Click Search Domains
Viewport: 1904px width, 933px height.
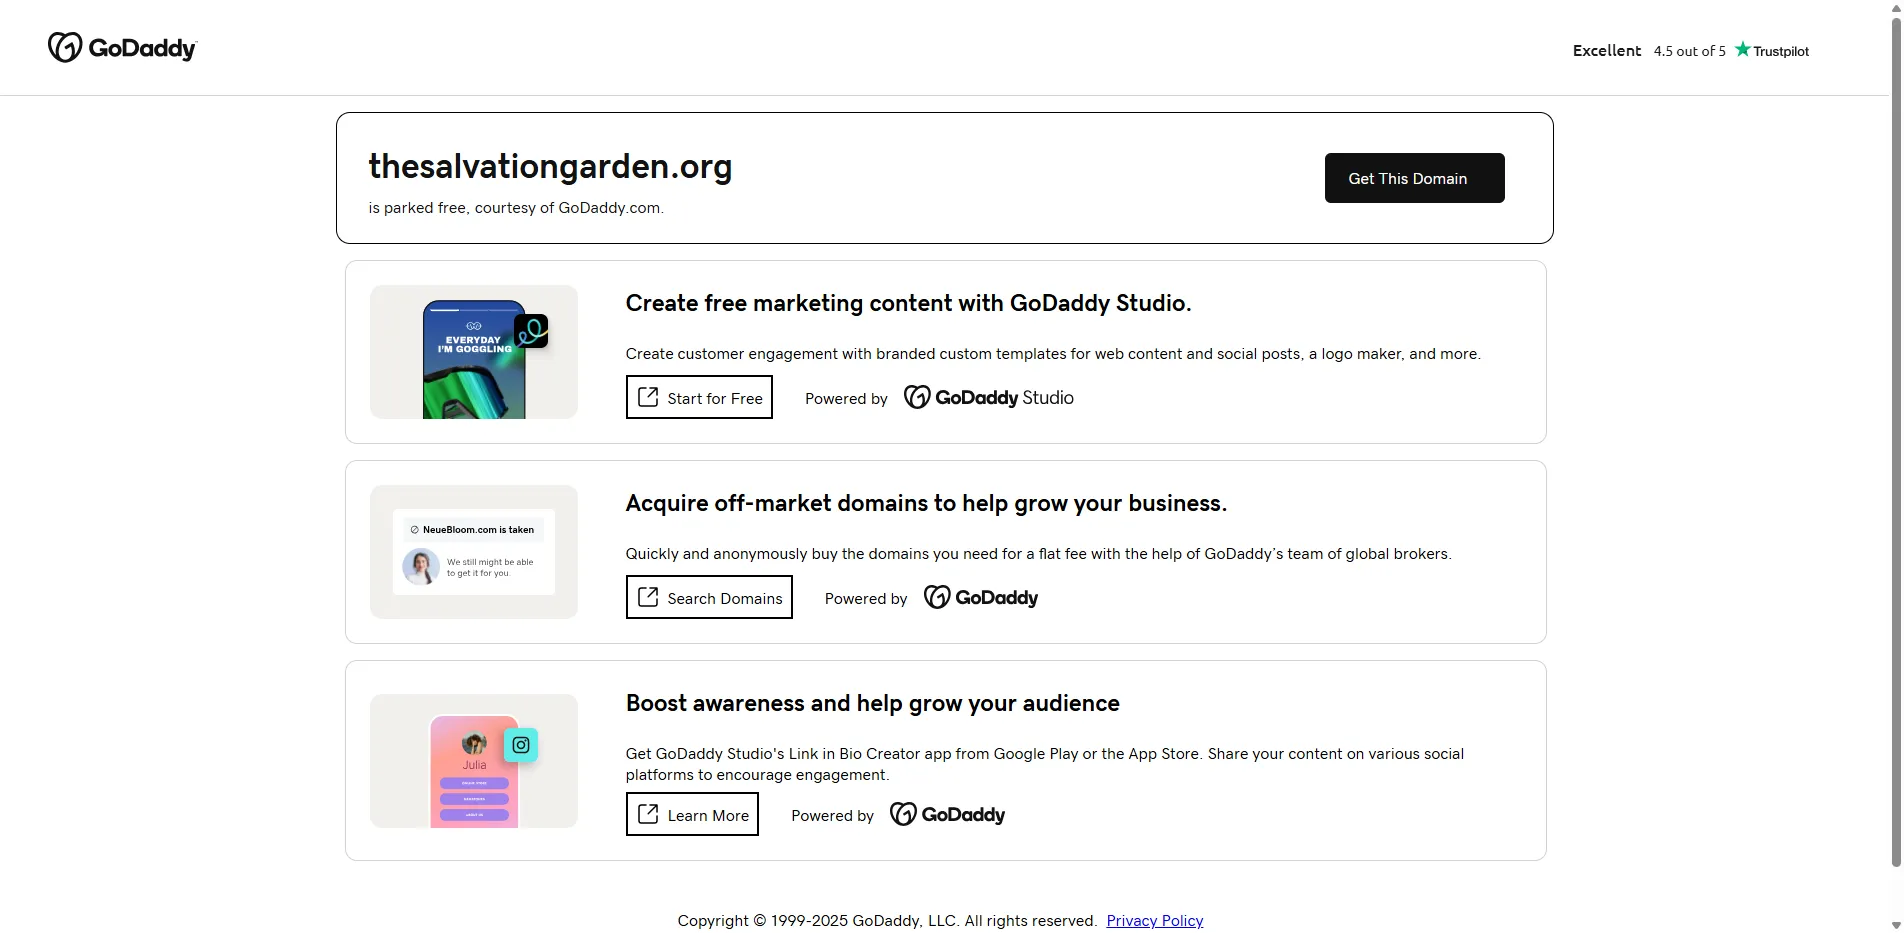[708, 597]
